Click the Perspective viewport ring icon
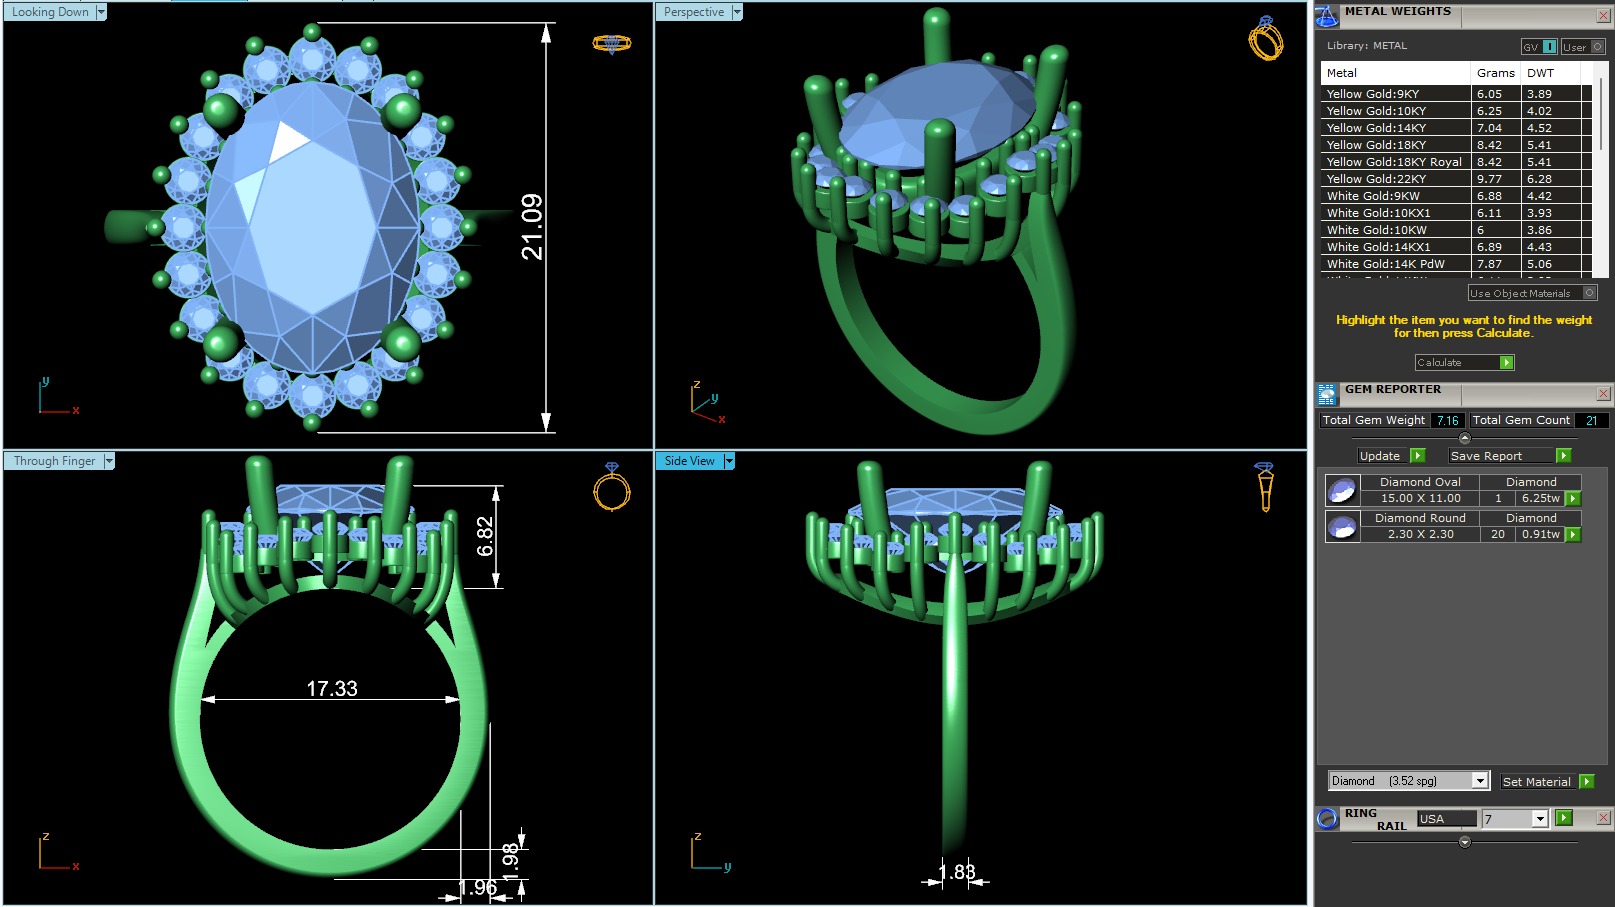Viewport: 1615px width, 907px height. tap(1266, 38)
